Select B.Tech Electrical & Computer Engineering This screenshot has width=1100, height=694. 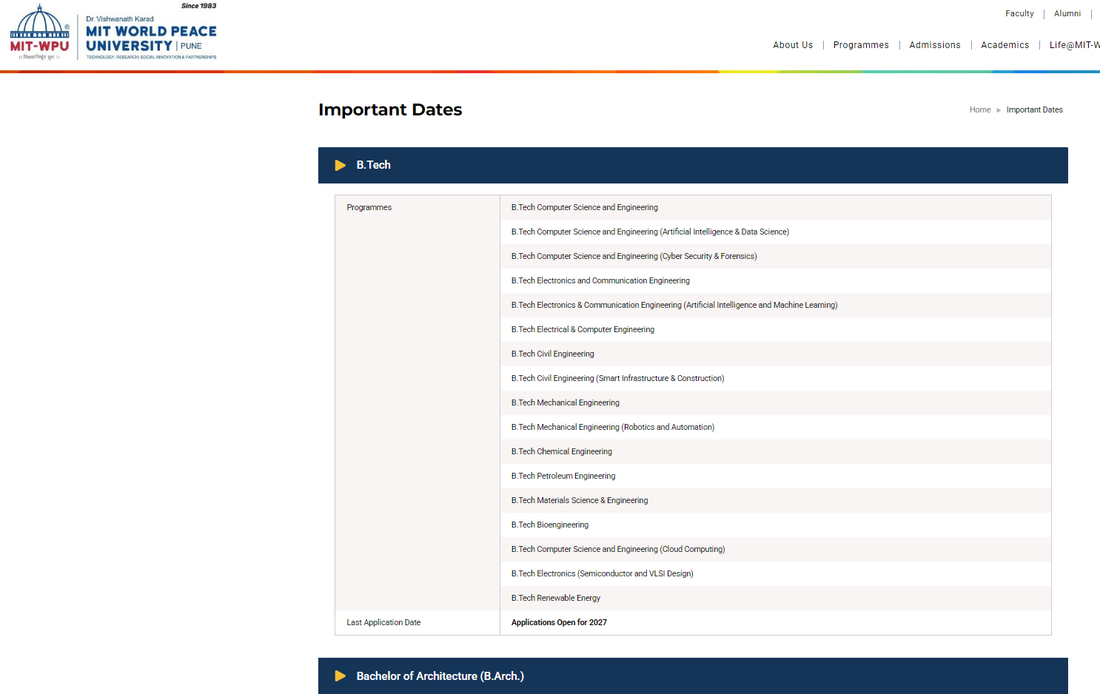(776, 330)
